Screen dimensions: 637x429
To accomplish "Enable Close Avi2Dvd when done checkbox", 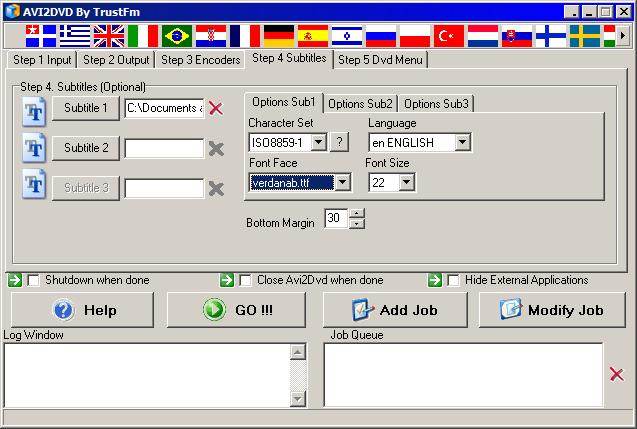I will click(245, 280).
